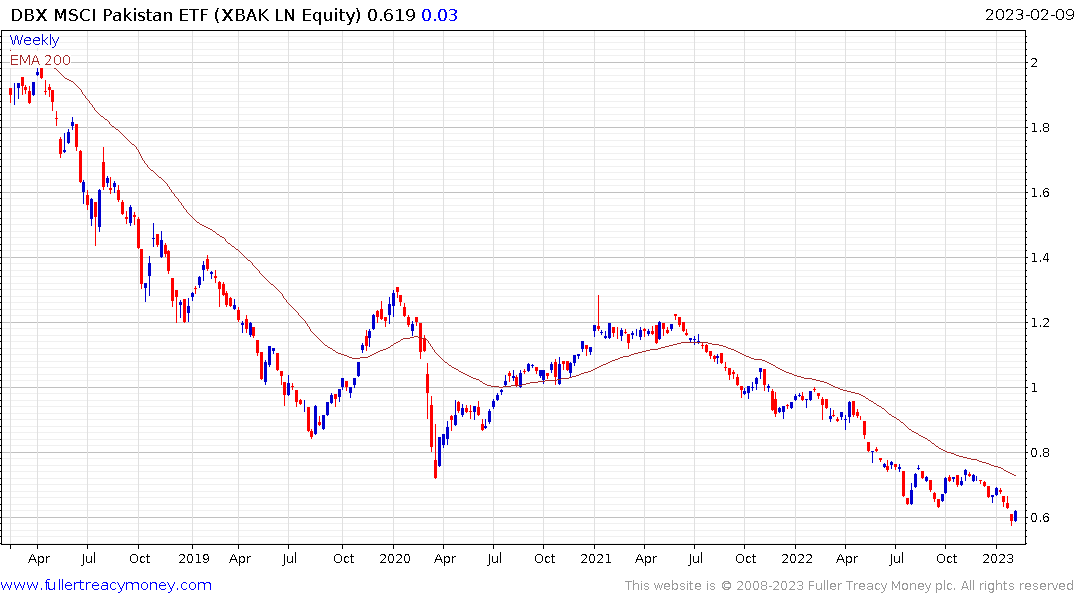Click the x-axis label 2020
The image size is (1075, 600).
coord(395,559)
